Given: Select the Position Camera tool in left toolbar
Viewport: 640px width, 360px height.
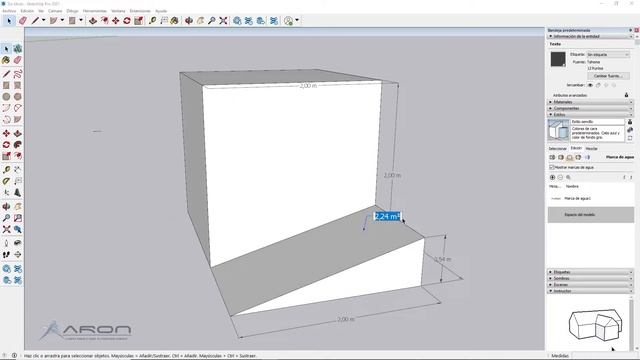Looking at the screenshot, I should 6,243.
